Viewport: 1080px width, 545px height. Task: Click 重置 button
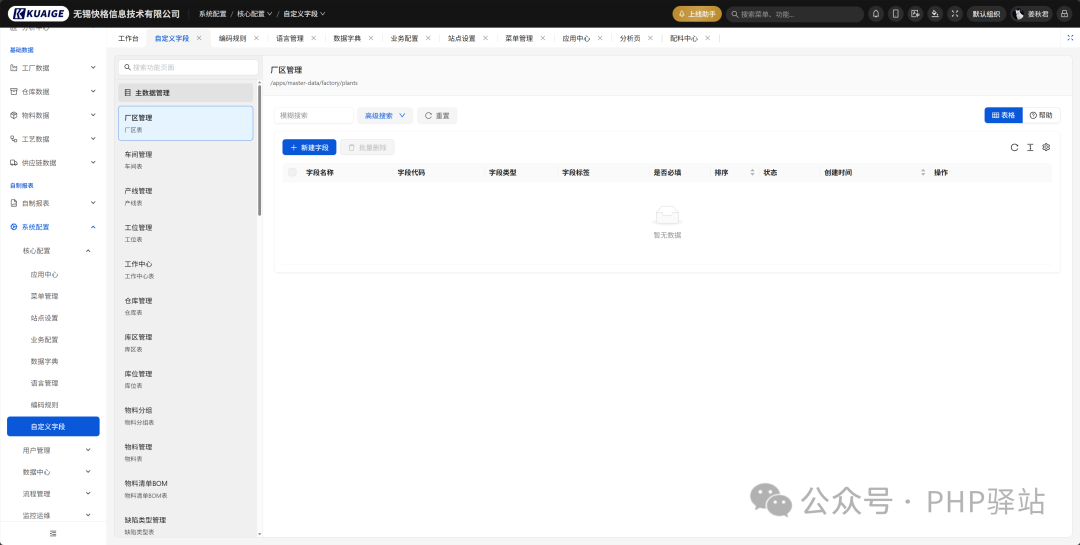pyautogui.click(x=437, y=116)
